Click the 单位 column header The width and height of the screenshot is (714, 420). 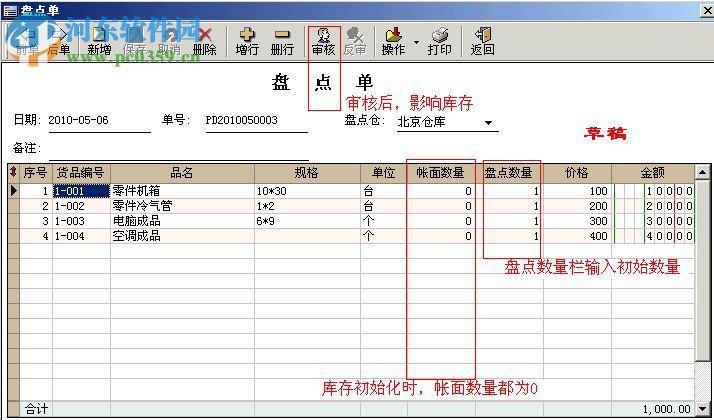(383, 173)
